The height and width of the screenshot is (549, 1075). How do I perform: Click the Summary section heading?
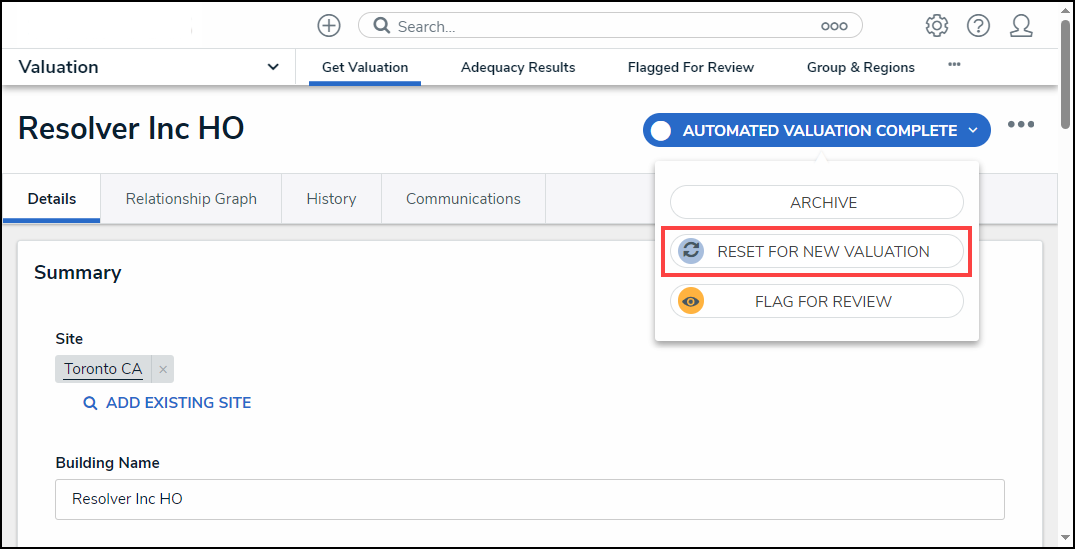coord(77,272)
